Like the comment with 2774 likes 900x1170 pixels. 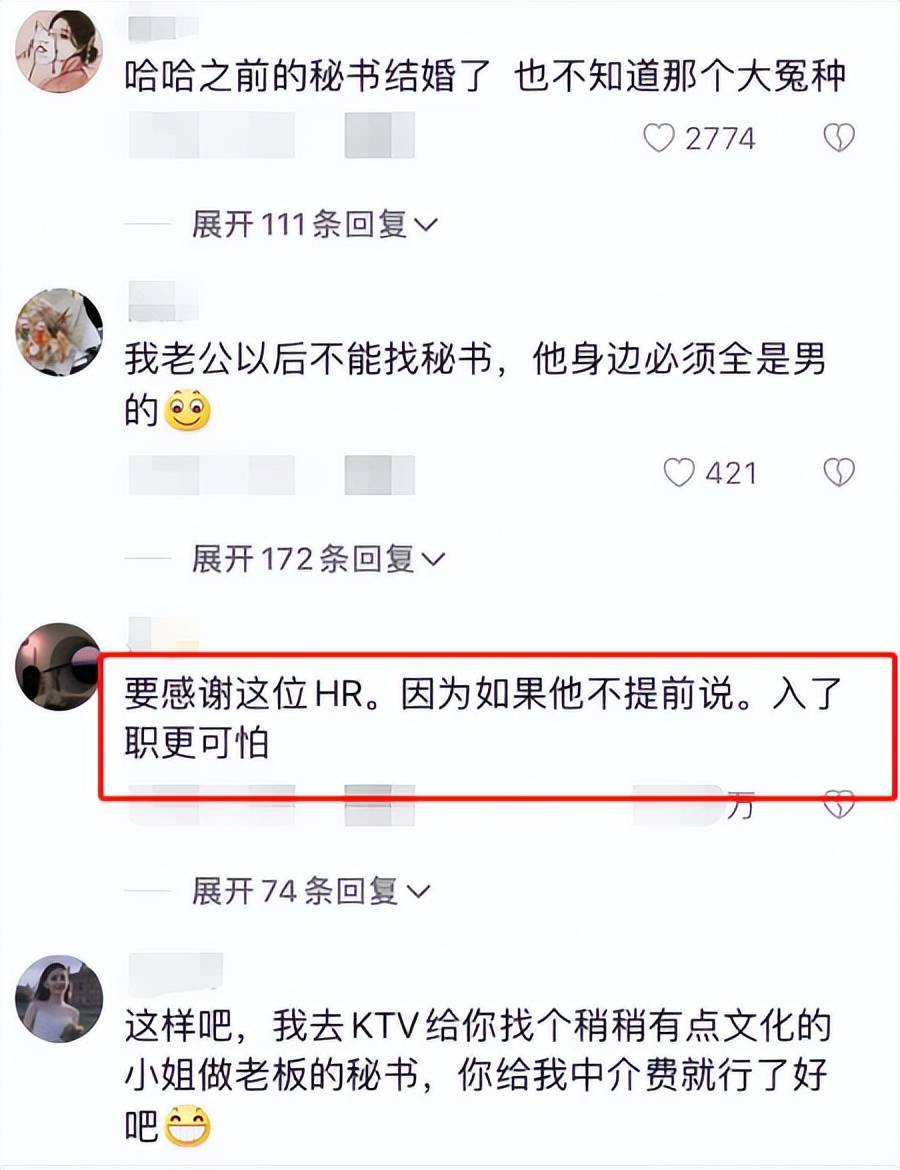[x=658, y=138]
